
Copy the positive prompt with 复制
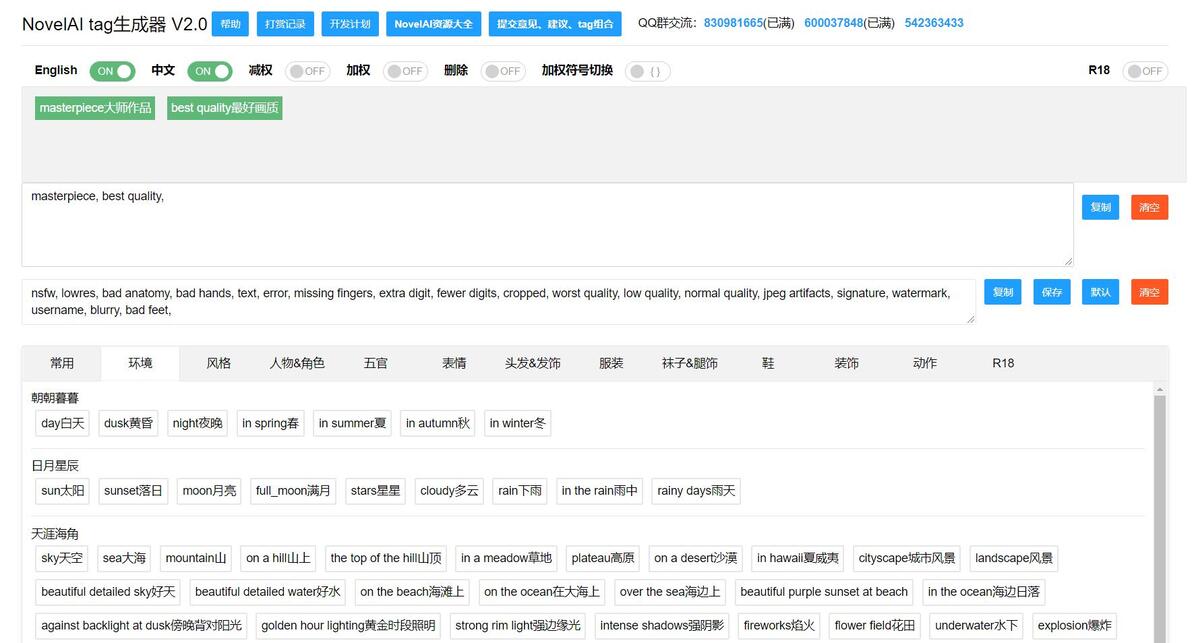point(1100,207)
